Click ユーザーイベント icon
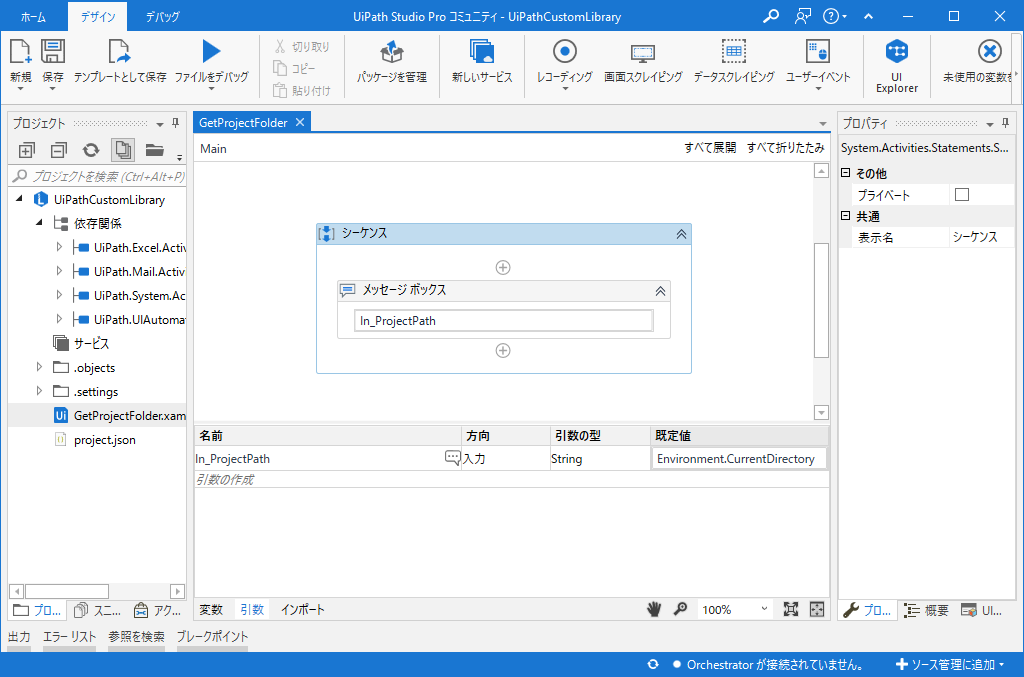This screenshot has height=677, width=1024. 818,51
